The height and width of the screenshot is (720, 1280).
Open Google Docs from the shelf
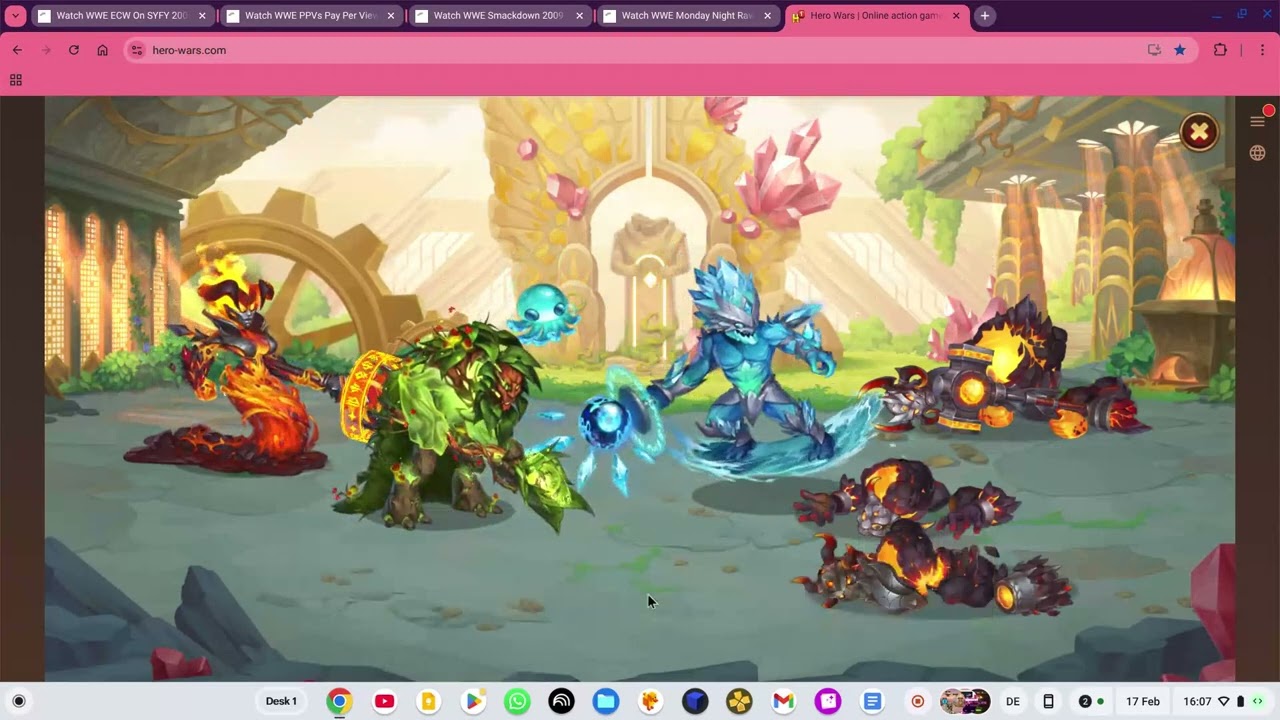coord(872,701)
